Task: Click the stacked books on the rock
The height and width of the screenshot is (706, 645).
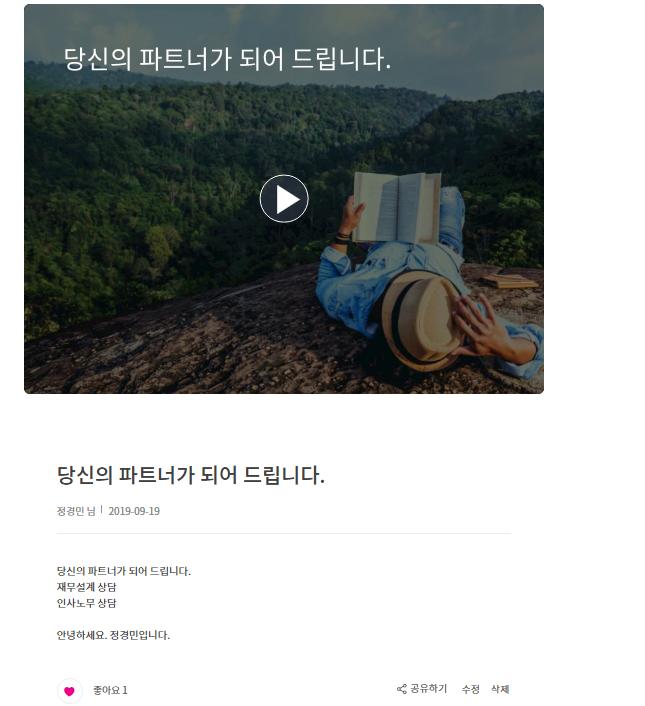Action: coord(510,281)
